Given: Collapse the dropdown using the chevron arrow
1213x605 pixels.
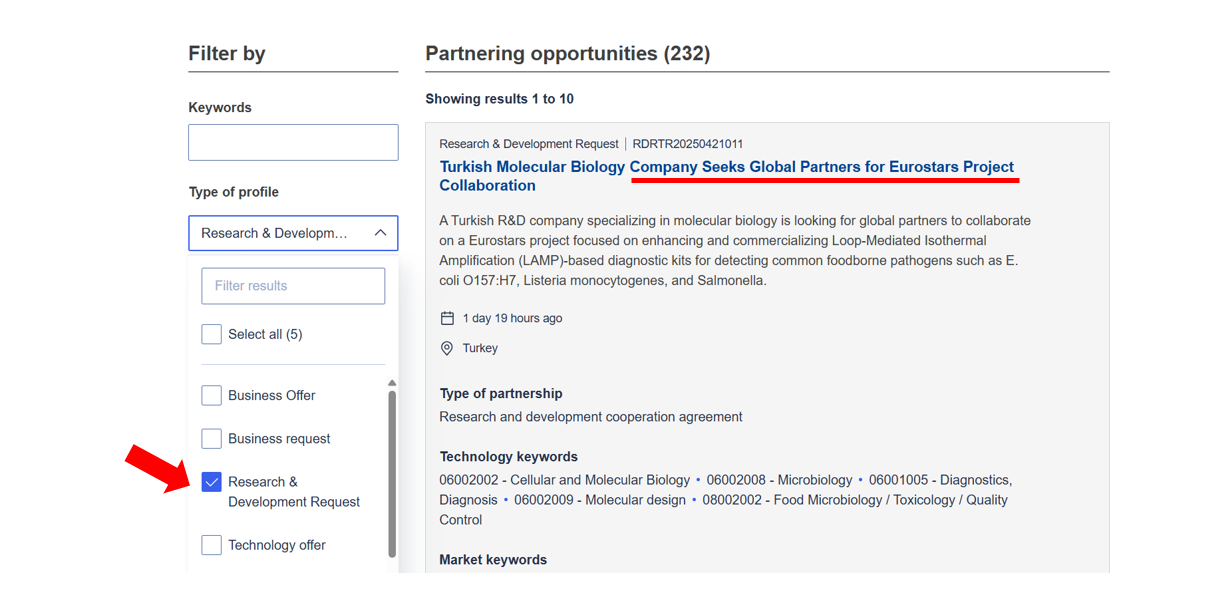Looking at the screenshot, I should click(380, 233).
